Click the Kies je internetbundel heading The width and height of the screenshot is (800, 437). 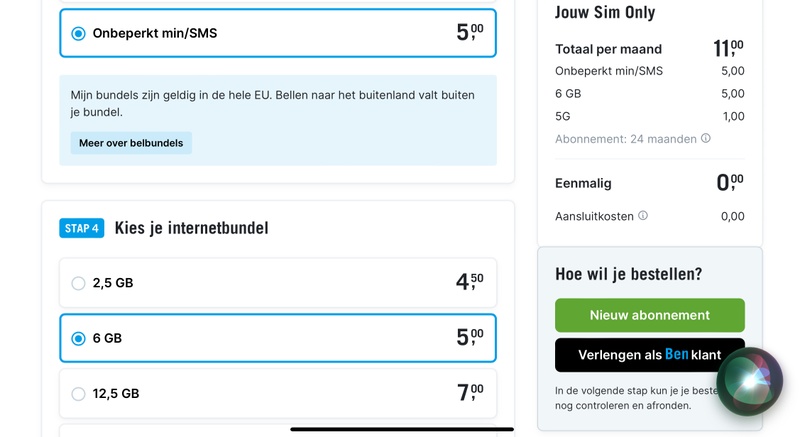coord(191,228)
